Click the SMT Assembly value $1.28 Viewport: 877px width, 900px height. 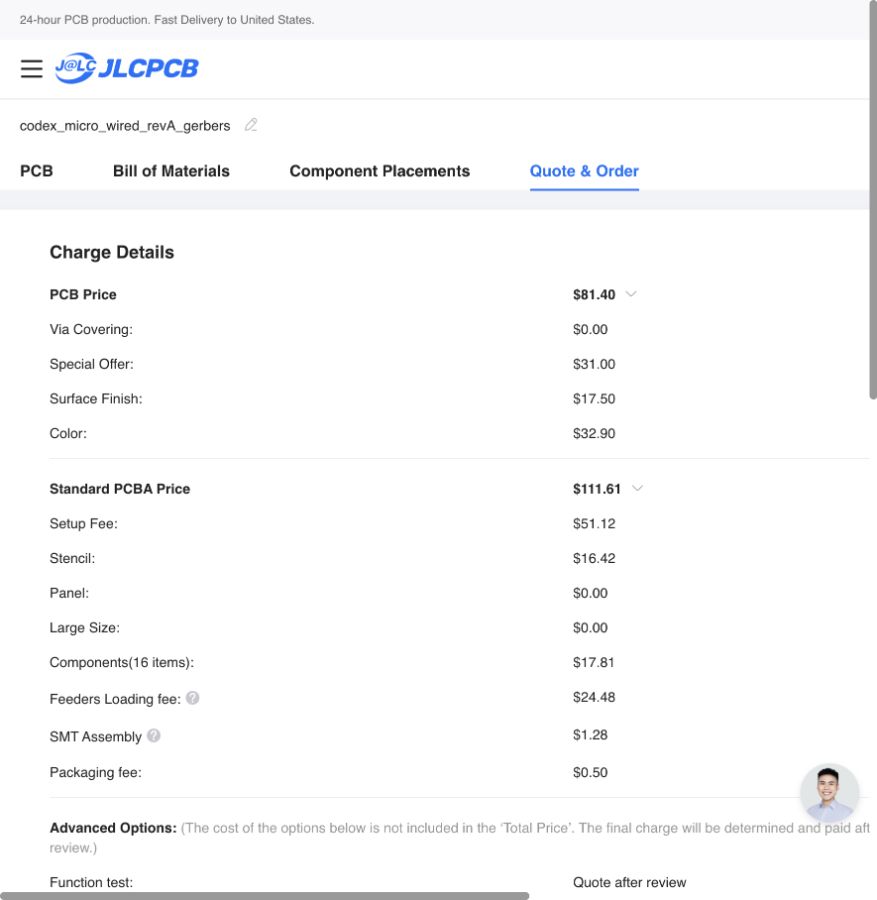pos(590,735)
